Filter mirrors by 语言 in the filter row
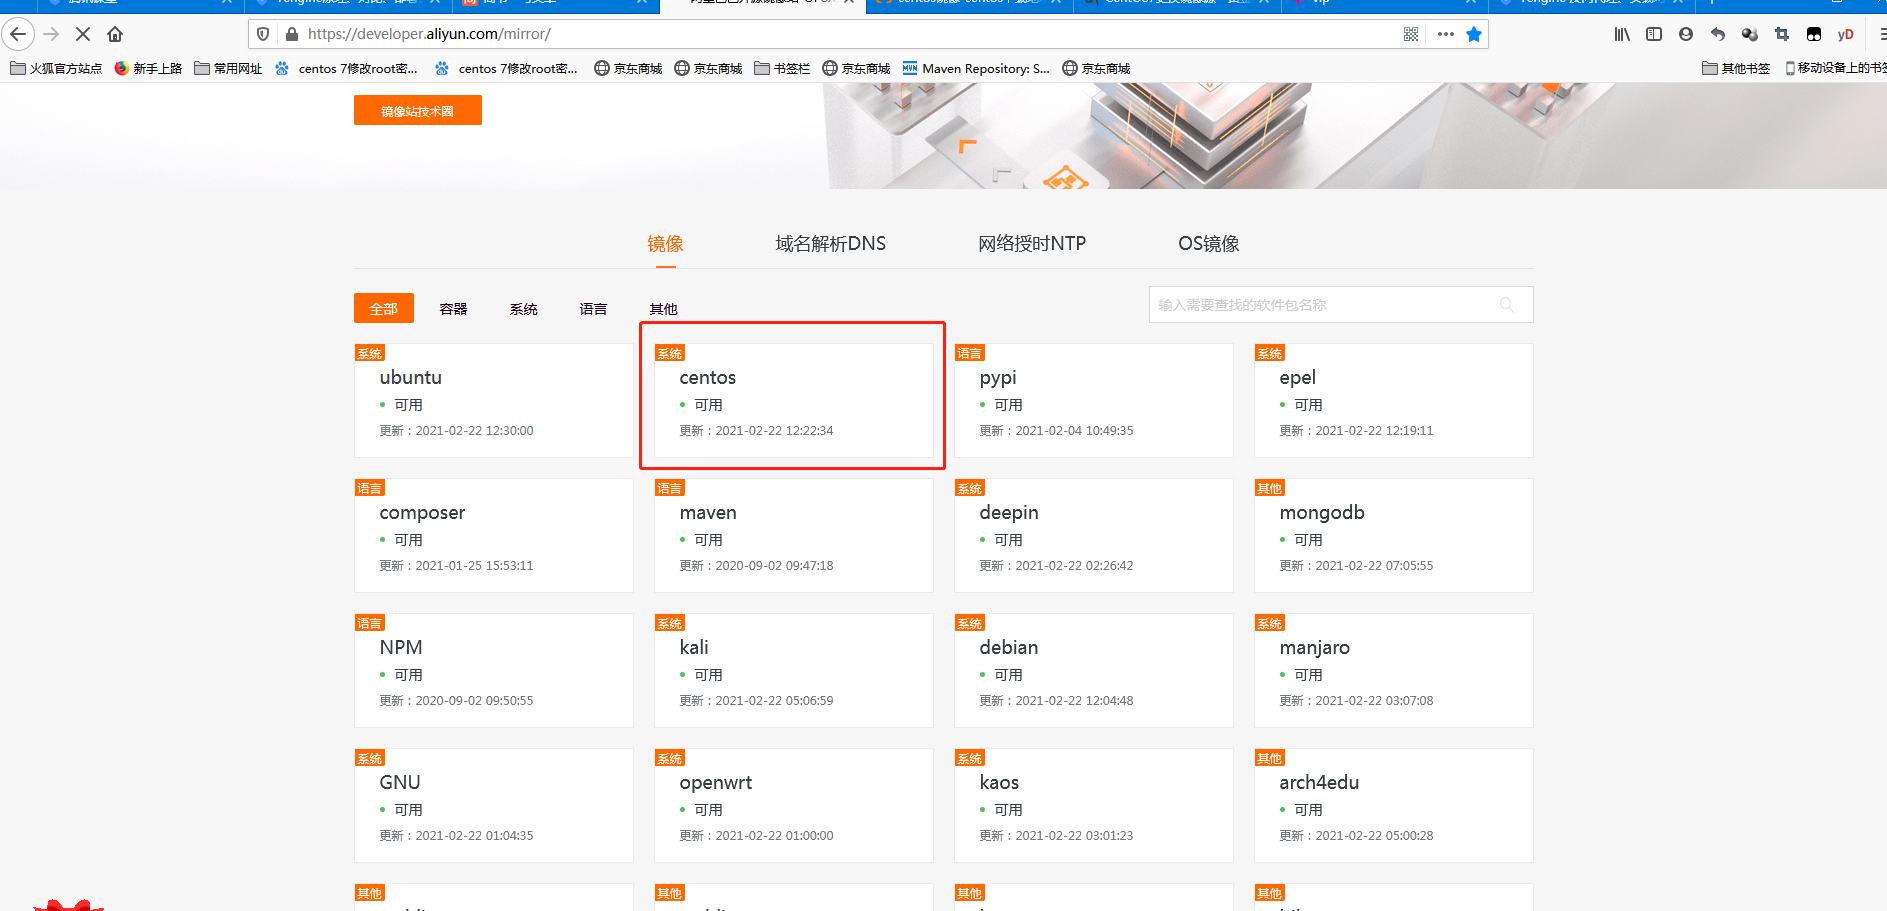This screenshot has width=1887, height=911. coord(593,309)
